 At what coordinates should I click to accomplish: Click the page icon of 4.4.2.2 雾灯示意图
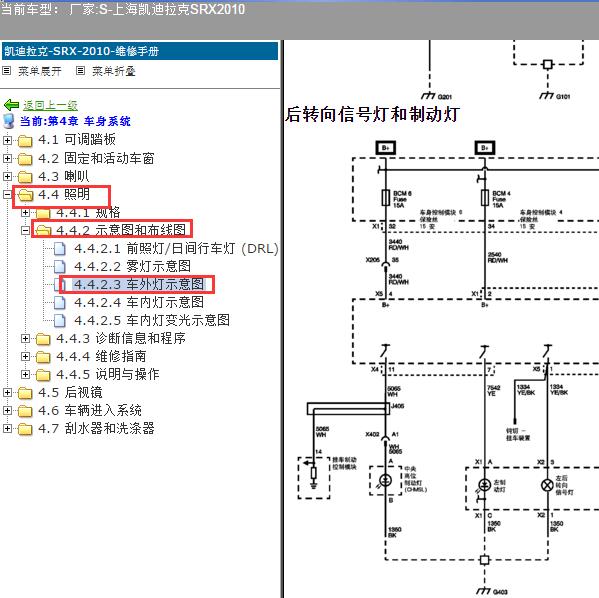point(60,267)
